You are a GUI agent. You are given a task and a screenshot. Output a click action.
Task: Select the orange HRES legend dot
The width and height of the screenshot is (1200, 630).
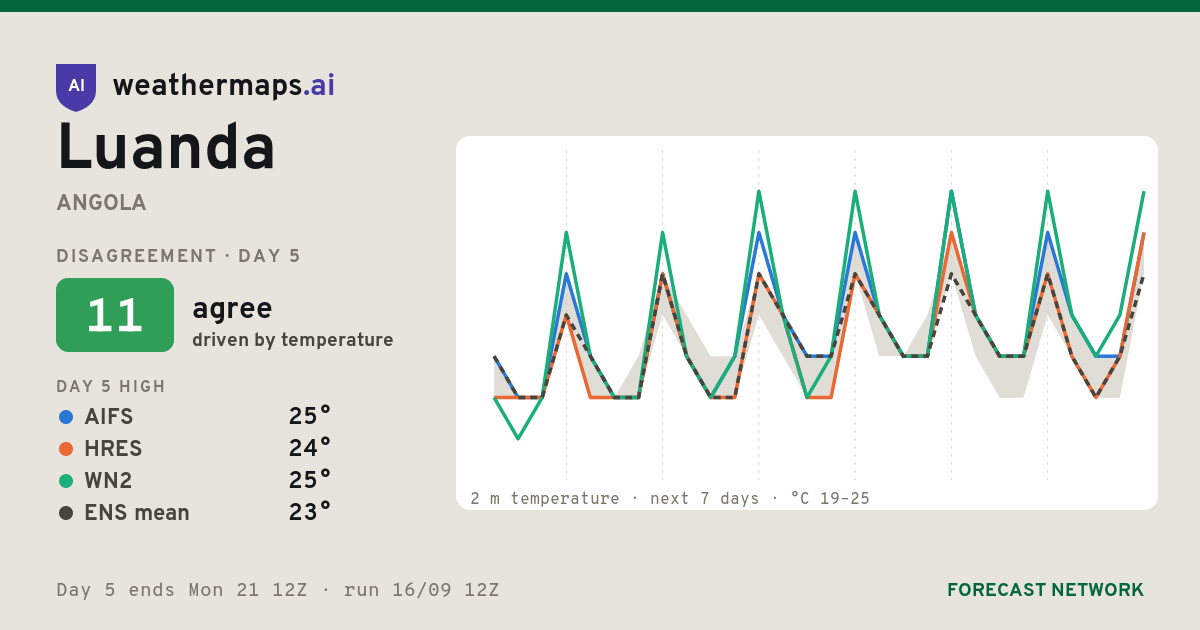(66, 449)
